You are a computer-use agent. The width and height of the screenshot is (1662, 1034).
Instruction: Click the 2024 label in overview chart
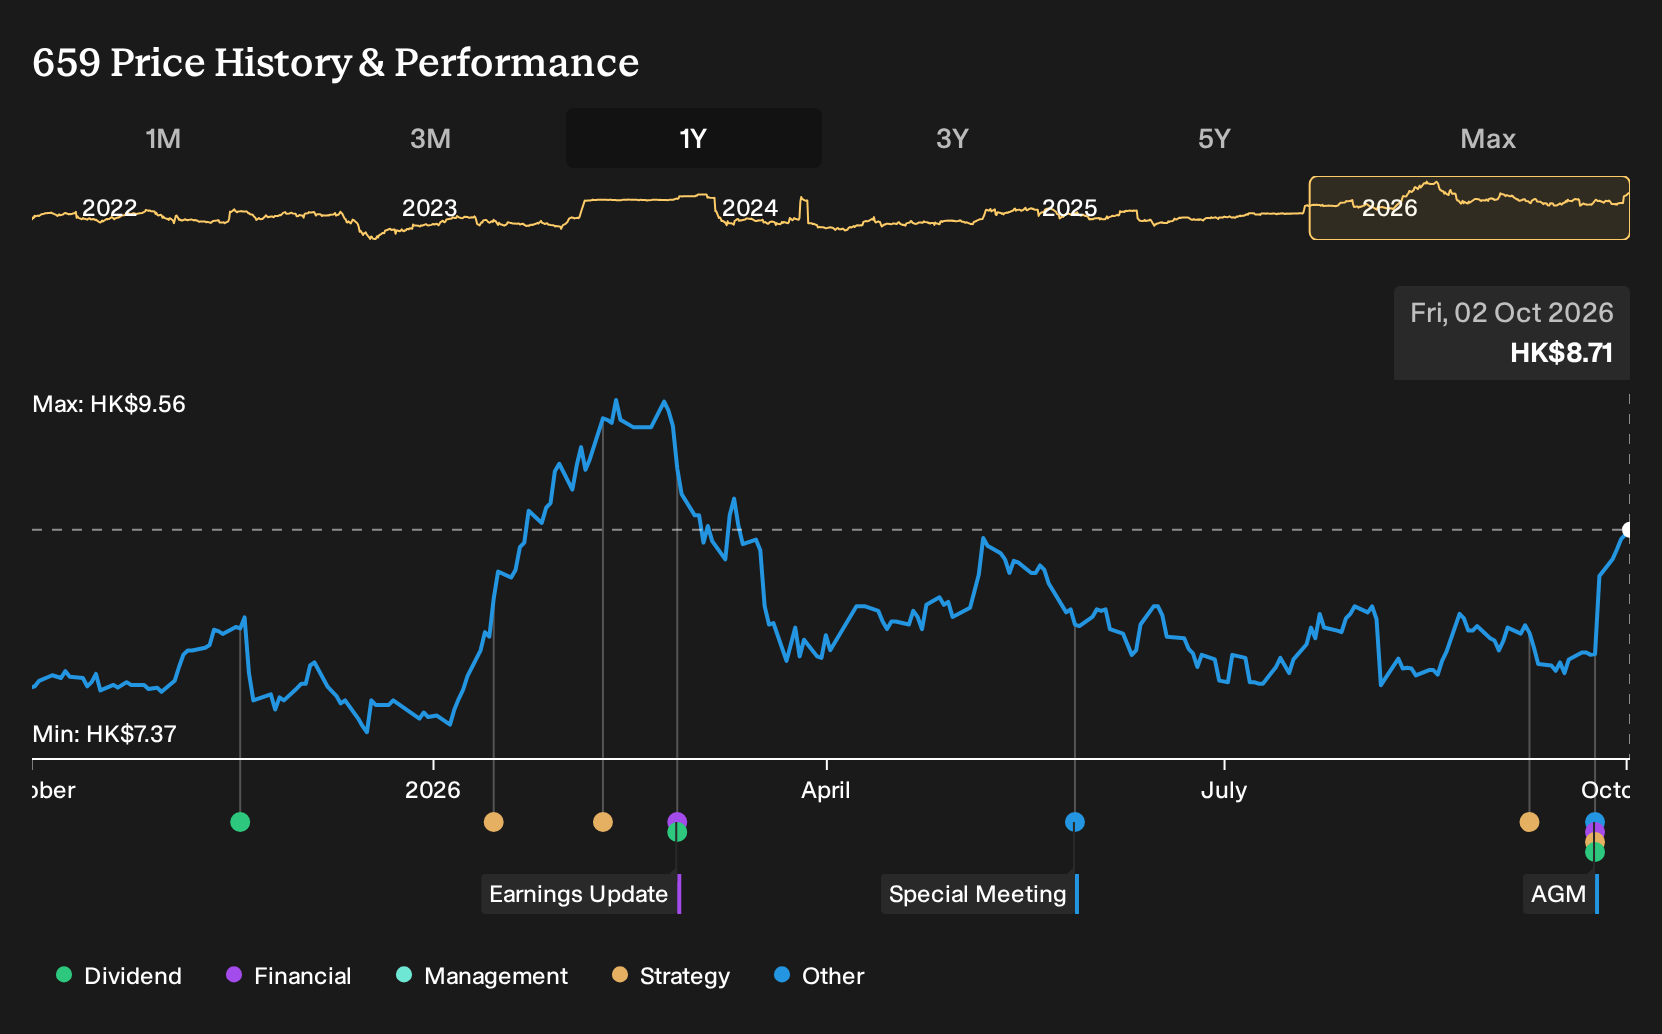click(x=750, y=208)
